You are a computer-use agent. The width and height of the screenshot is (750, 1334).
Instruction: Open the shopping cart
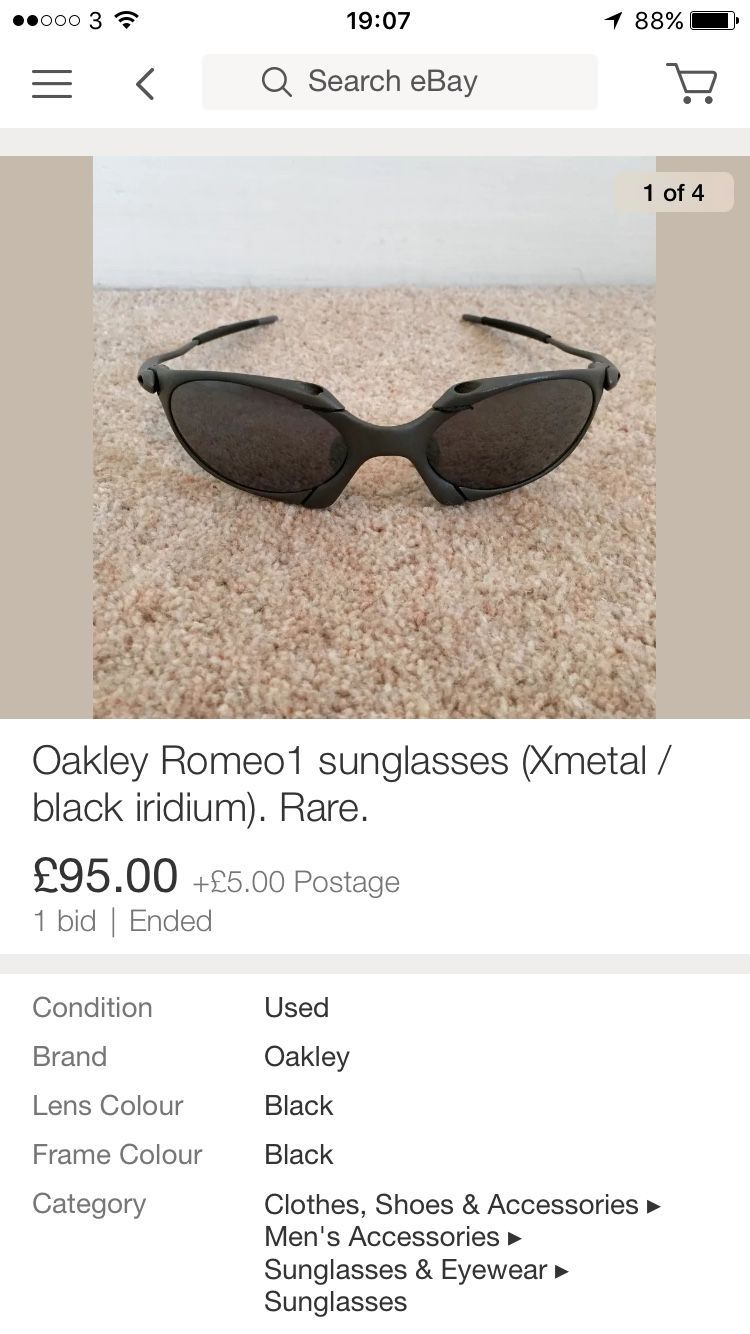691,83
